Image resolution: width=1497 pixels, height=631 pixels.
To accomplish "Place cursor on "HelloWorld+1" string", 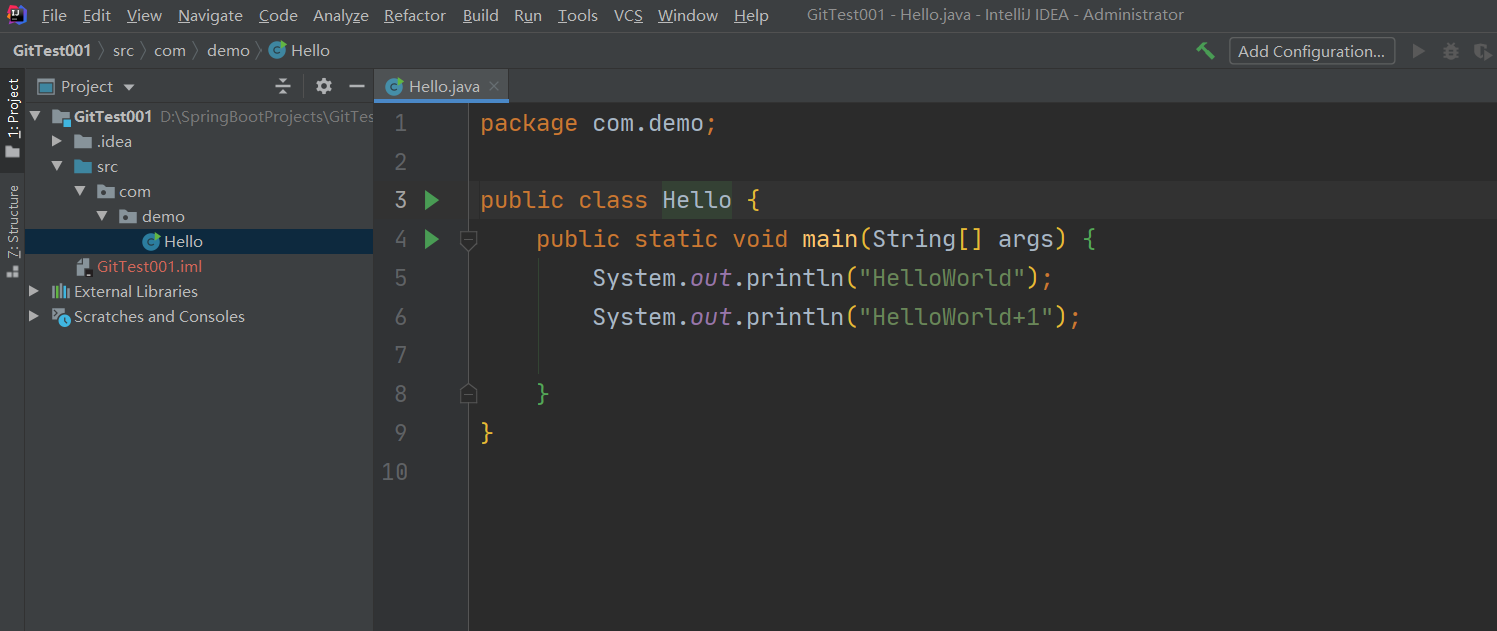I will (958, 317).
